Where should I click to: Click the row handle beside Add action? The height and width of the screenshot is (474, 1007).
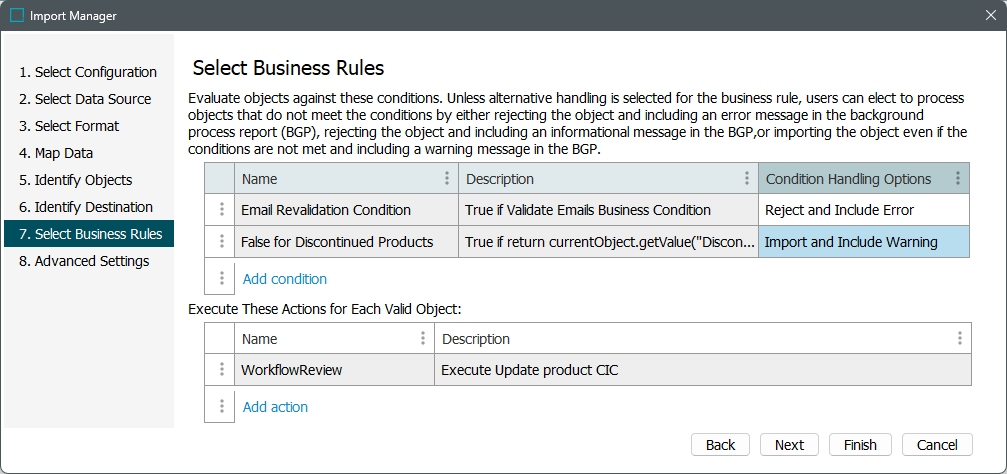coord(220,407)
